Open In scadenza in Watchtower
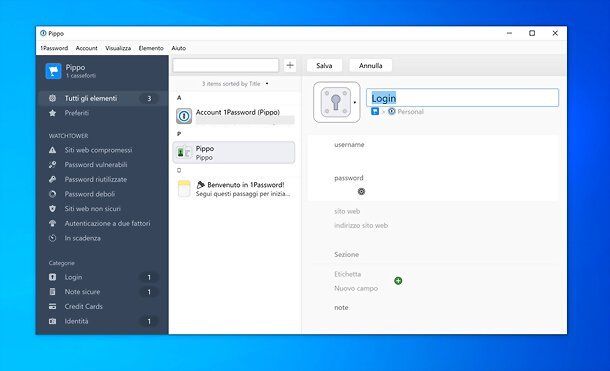 point(102,238)
